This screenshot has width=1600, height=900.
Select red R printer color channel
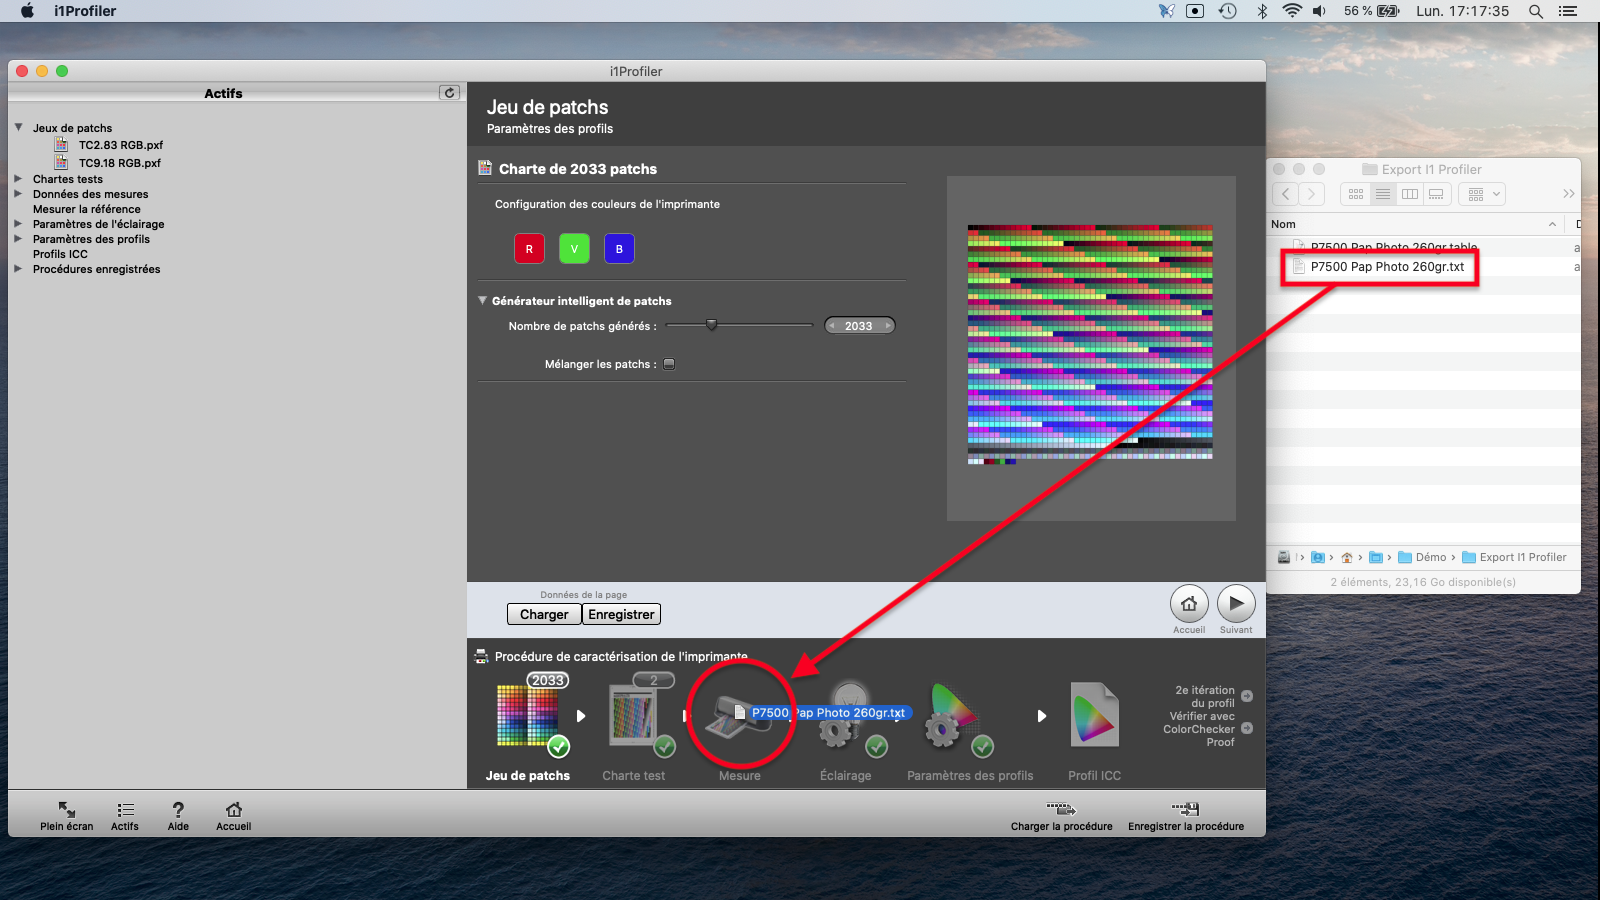(529, 249)
